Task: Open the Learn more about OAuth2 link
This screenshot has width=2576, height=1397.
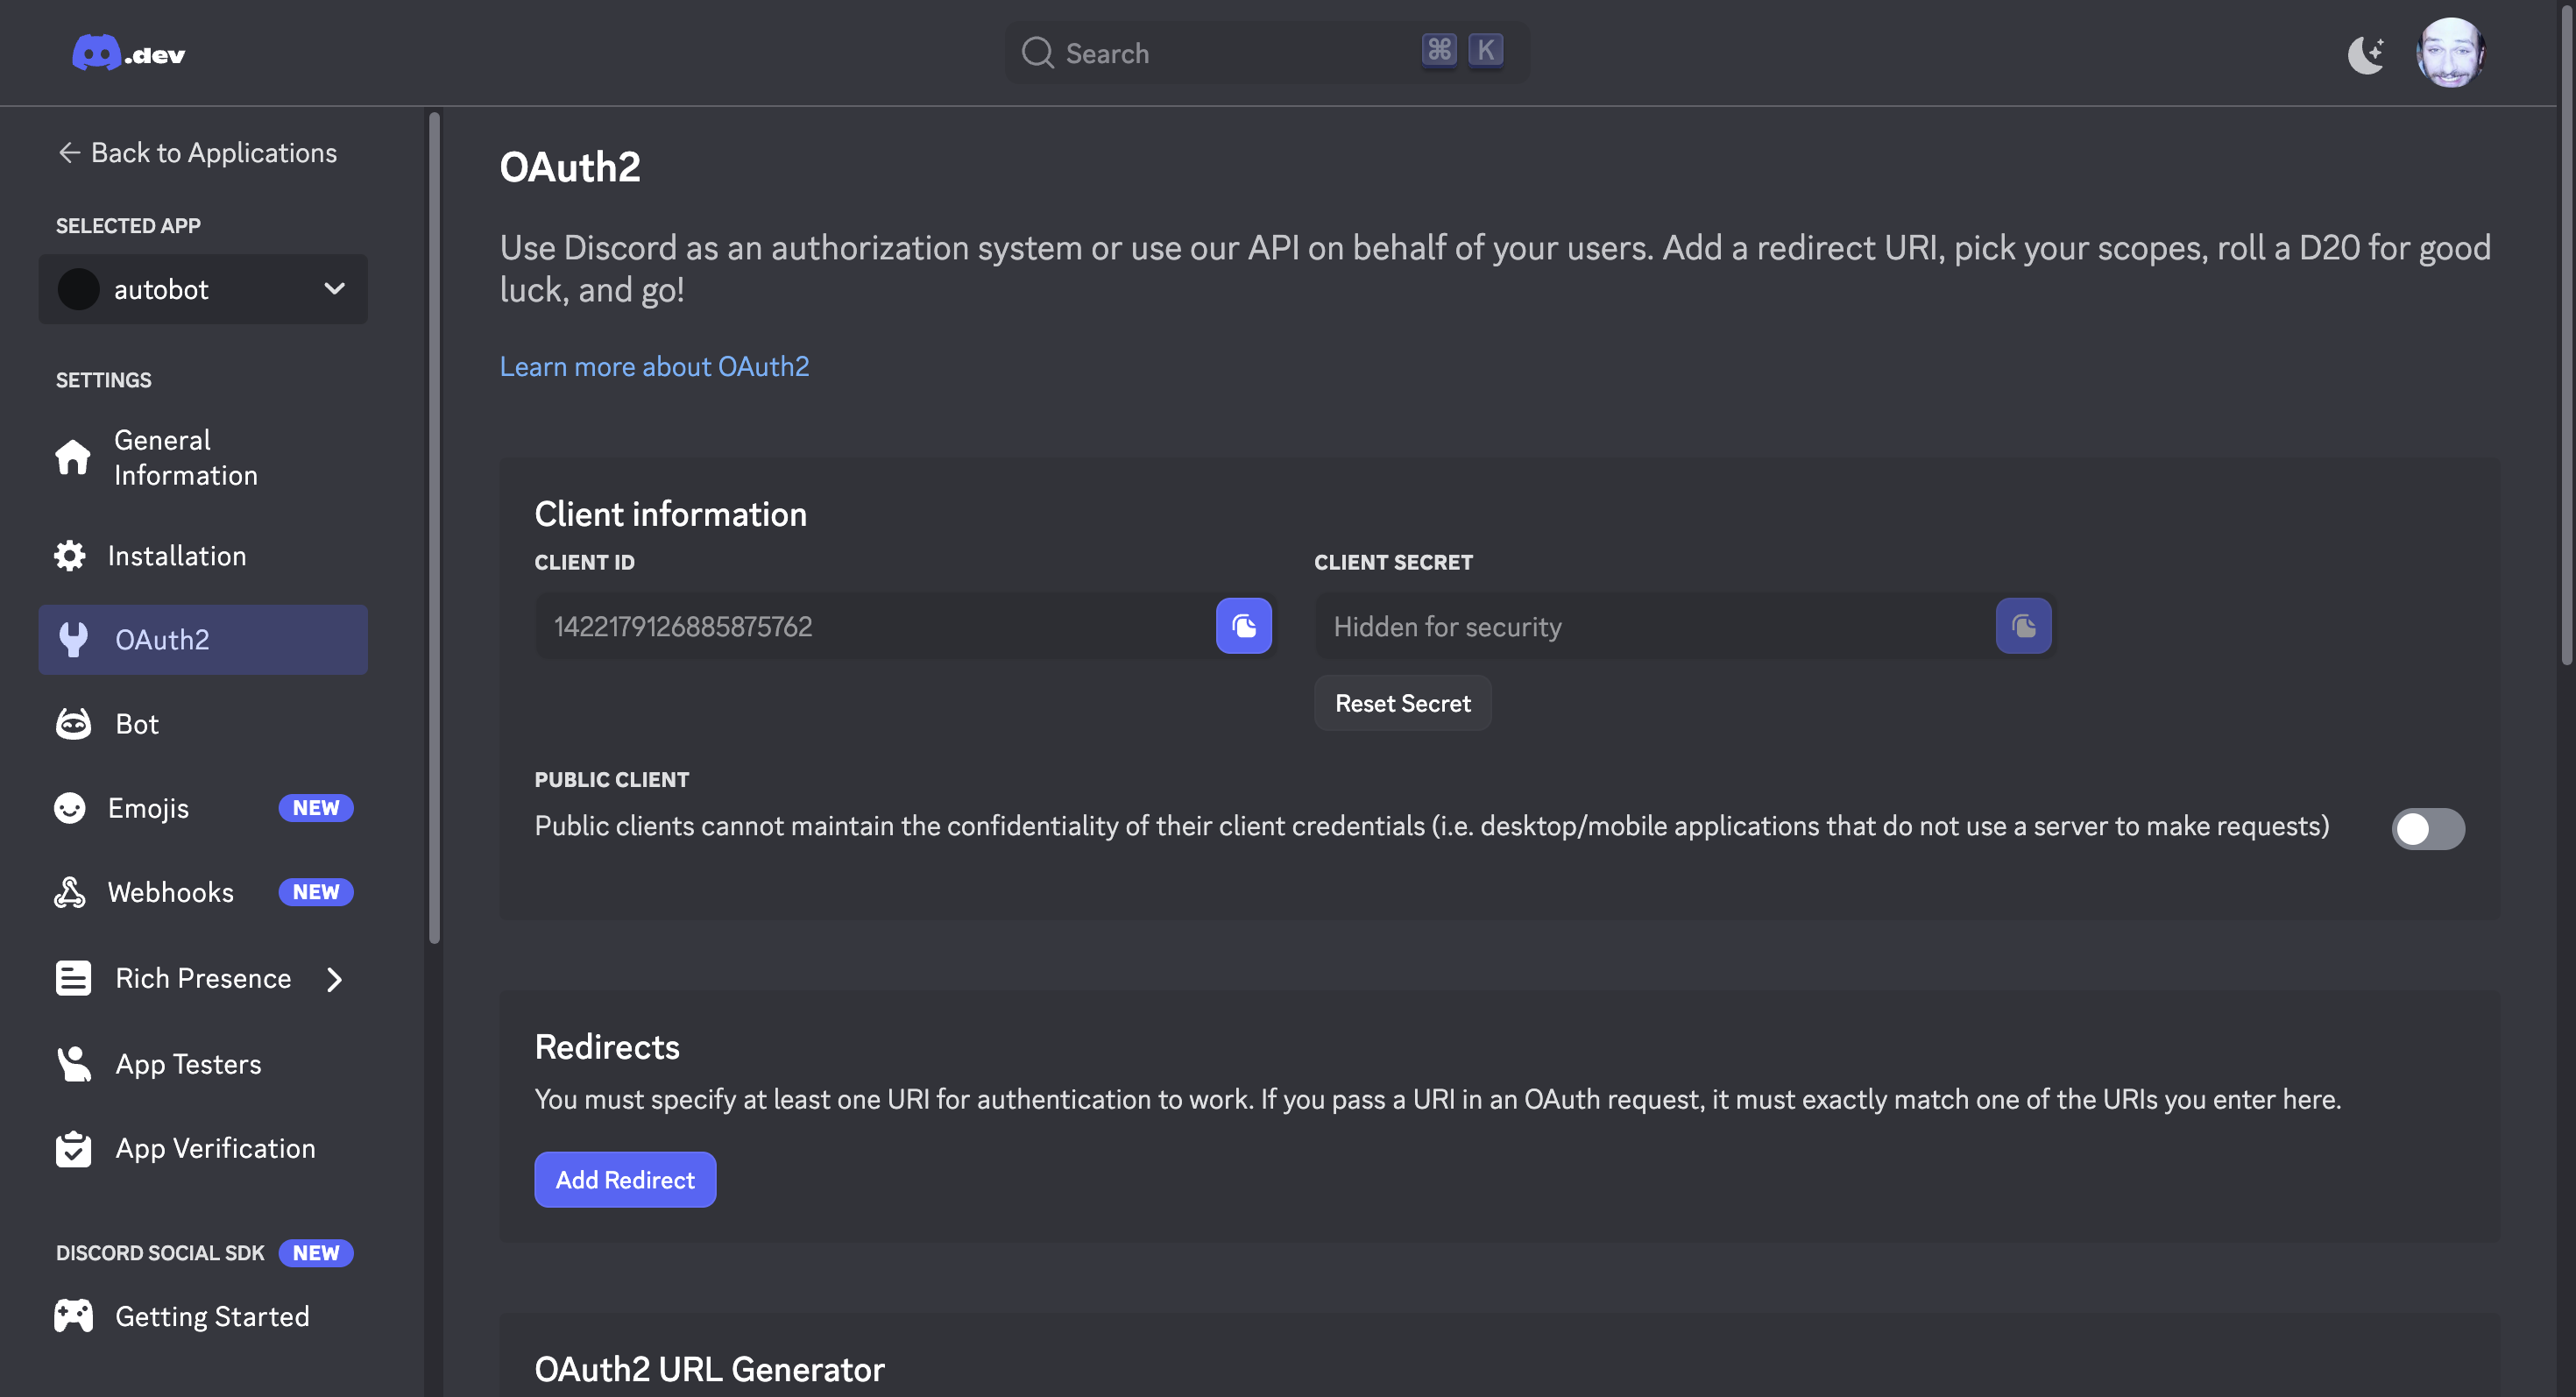Action: pos(654,367)
